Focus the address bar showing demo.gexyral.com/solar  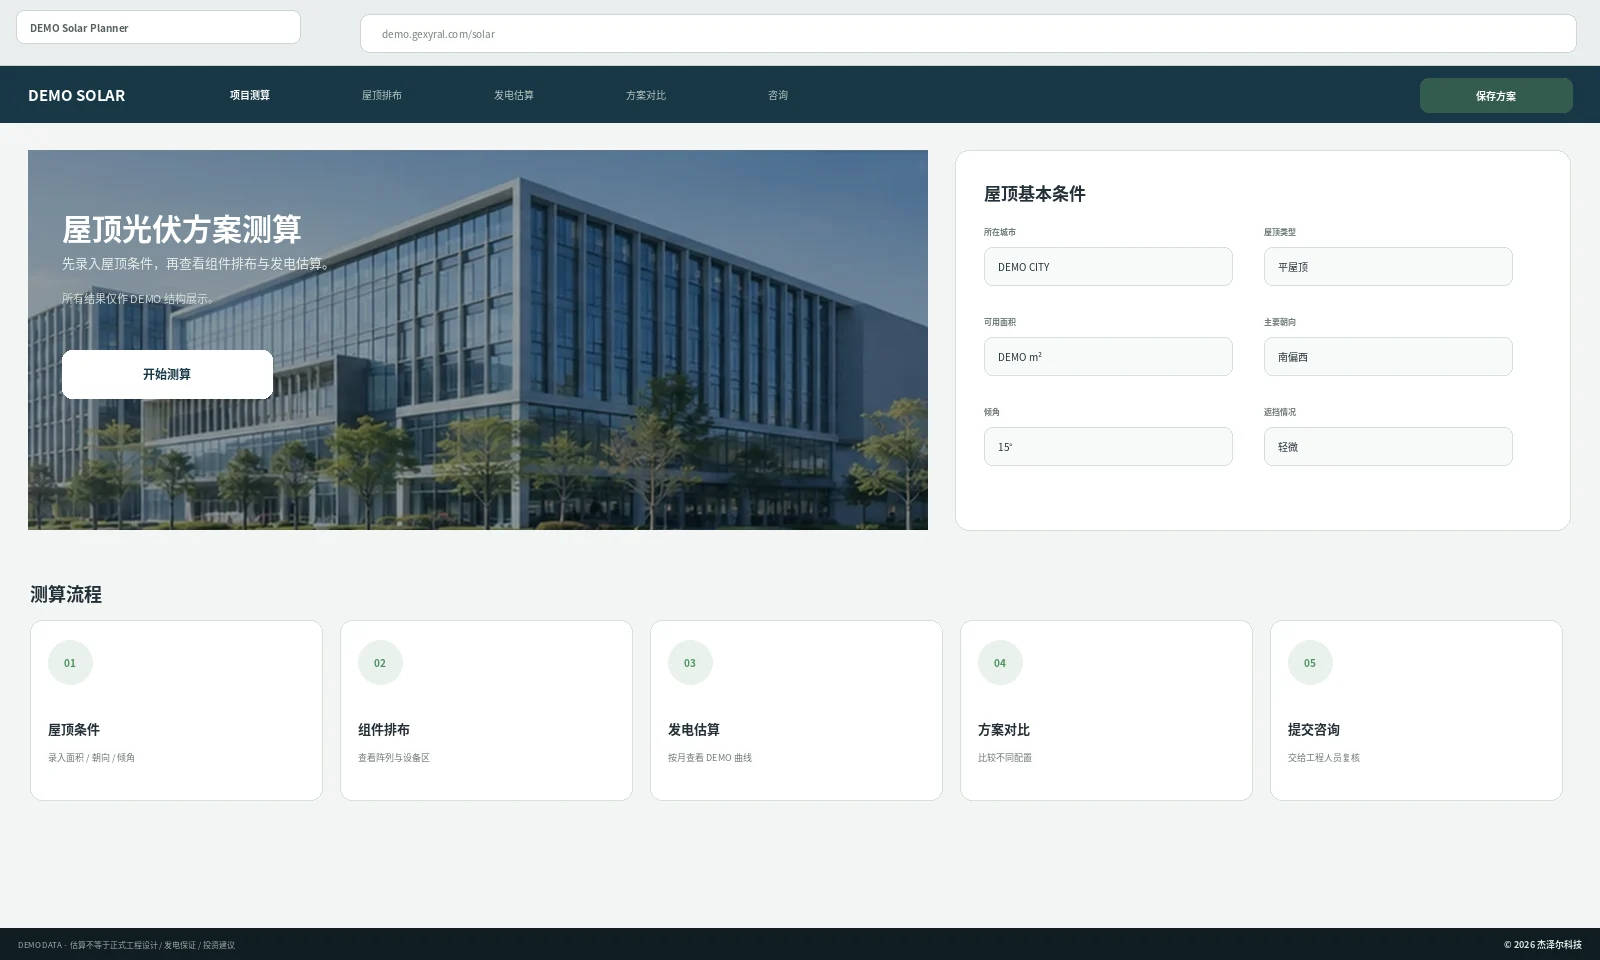[968, 34]
